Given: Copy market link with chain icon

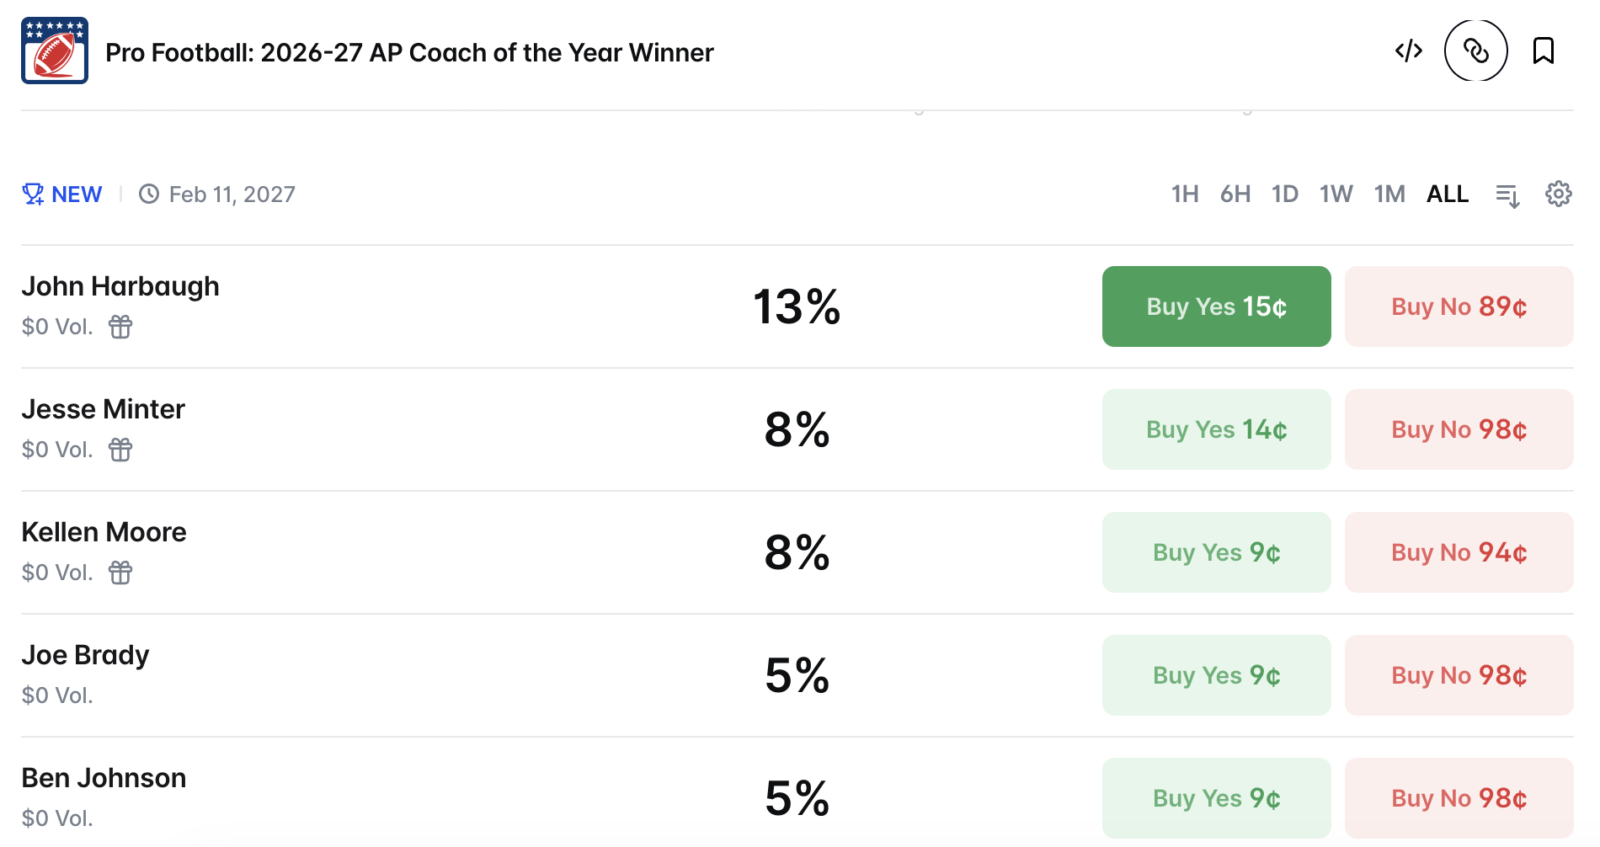Looking at the screenshot, I should [1475, 51].
